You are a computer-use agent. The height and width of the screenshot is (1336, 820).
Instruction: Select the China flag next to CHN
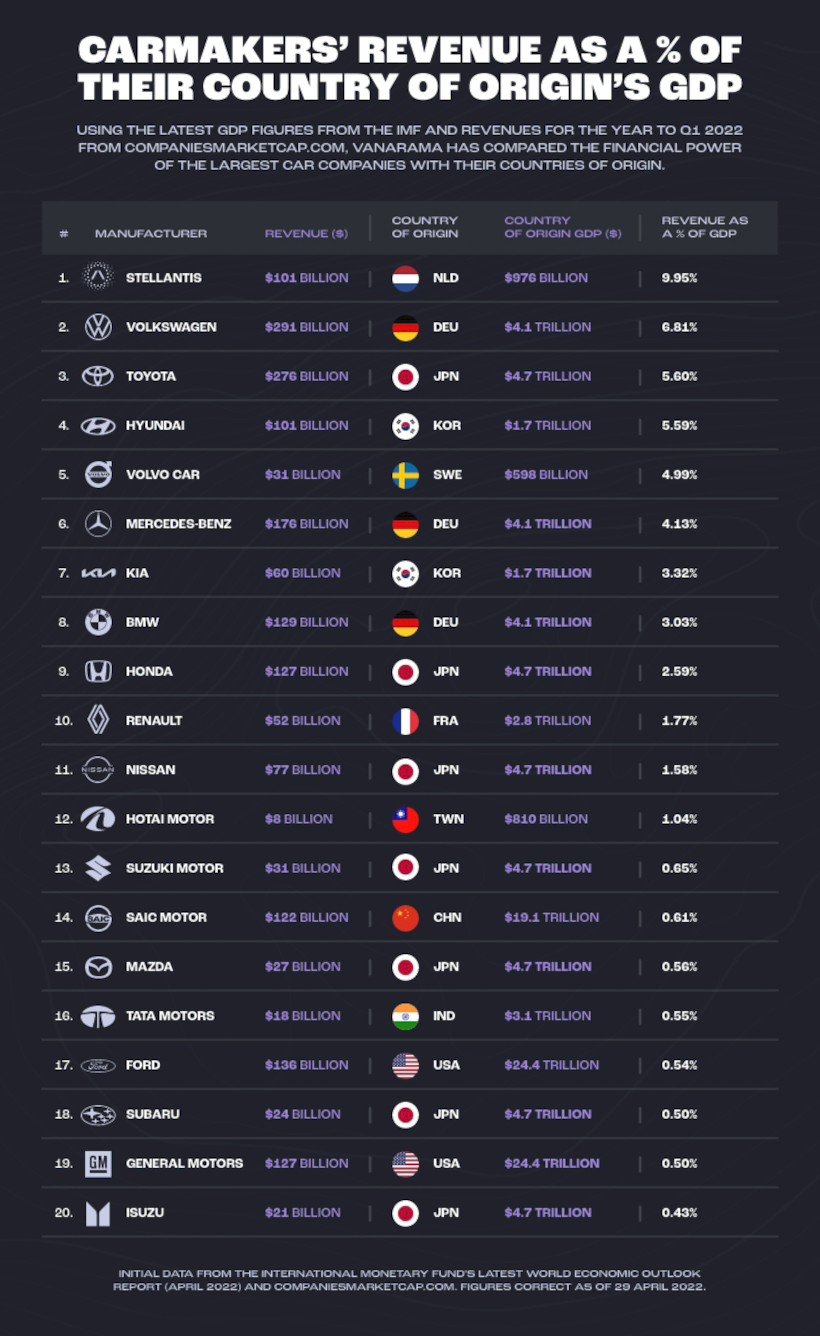pyautogui.click(x=405, y=917)
